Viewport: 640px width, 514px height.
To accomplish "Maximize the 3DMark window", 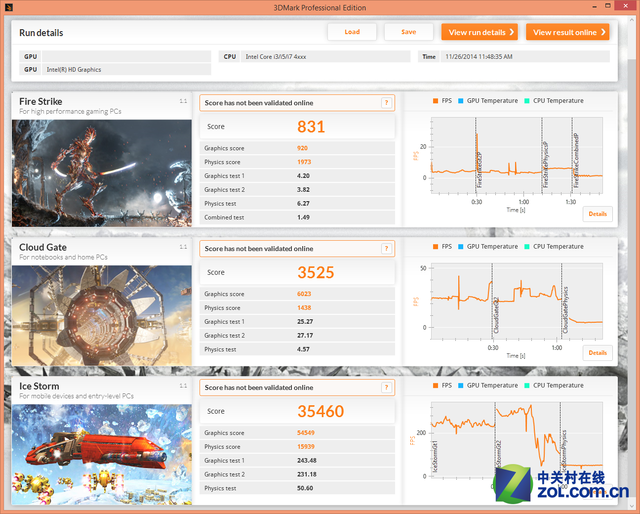I will 608,6.
